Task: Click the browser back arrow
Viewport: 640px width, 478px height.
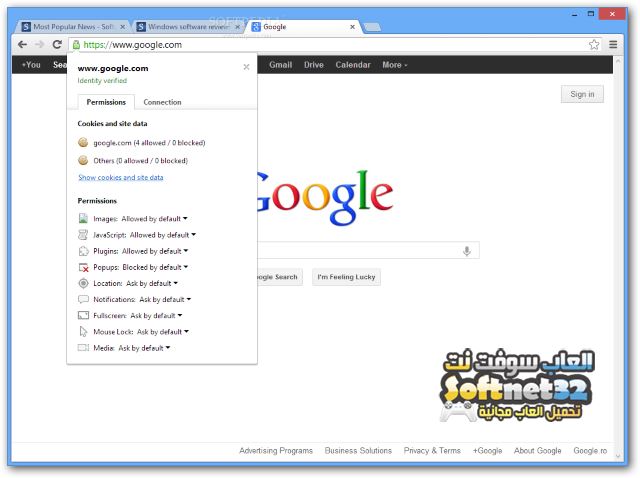Action: tap(22, 44)
